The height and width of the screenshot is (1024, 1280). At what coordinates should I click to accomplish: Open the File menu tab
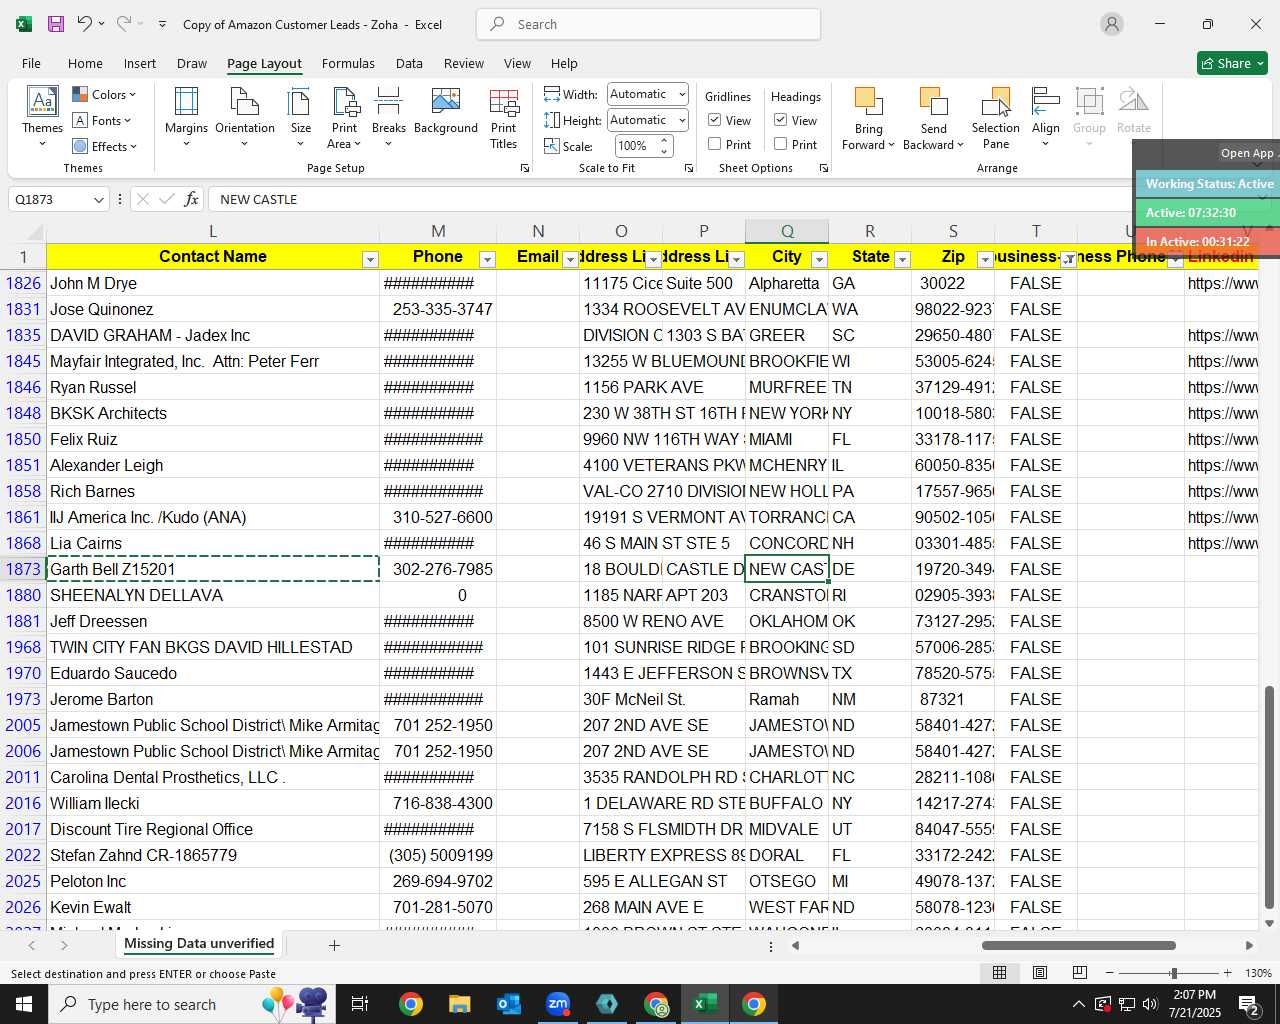pos(31,63)
